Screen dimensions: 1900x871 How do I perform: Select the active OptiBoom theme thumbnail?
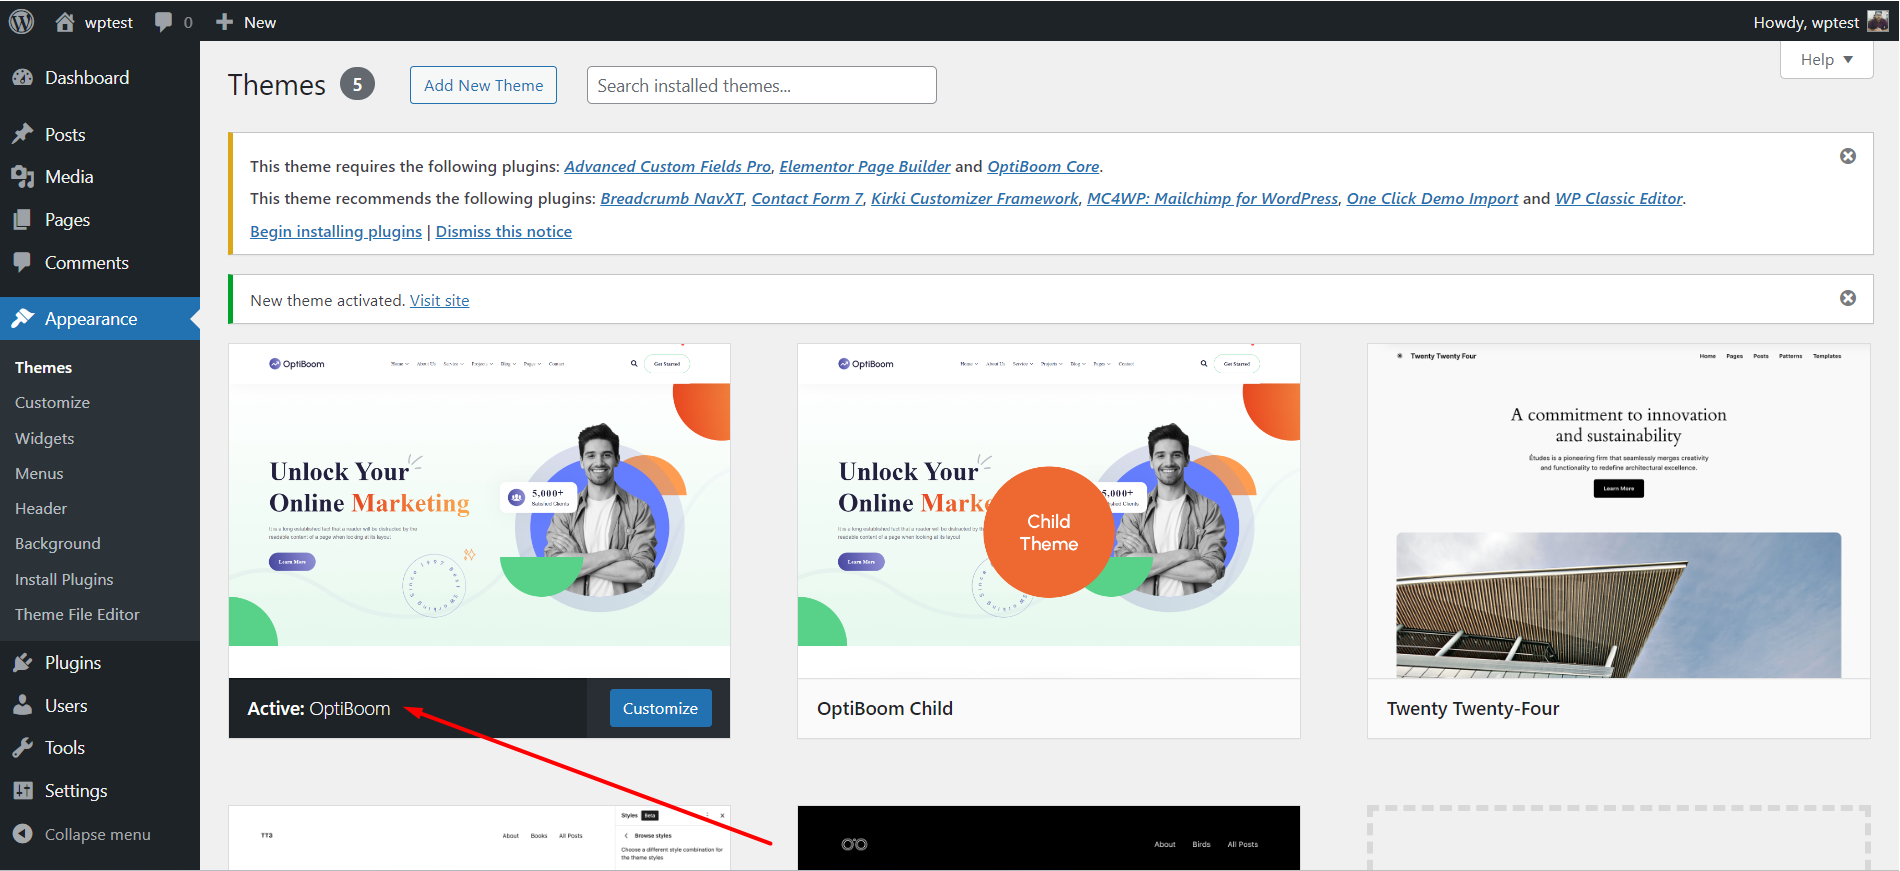pyautogui.click(x=479, y=511)
